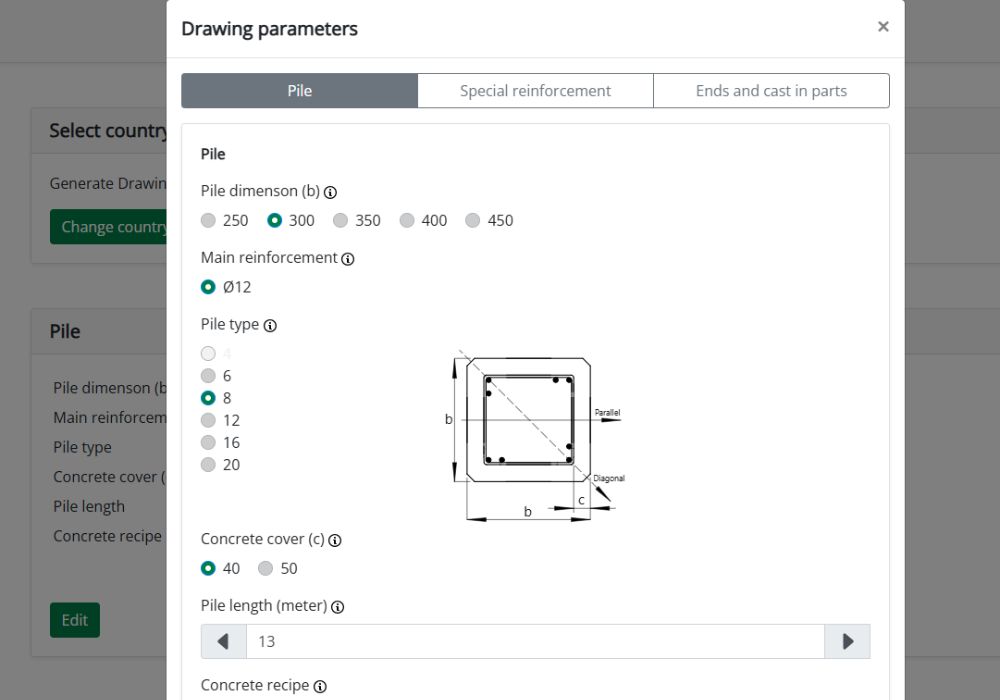The height and width of the screenshot is (700, 1000).
Task: Choose pile type 6
Action: 216,376
